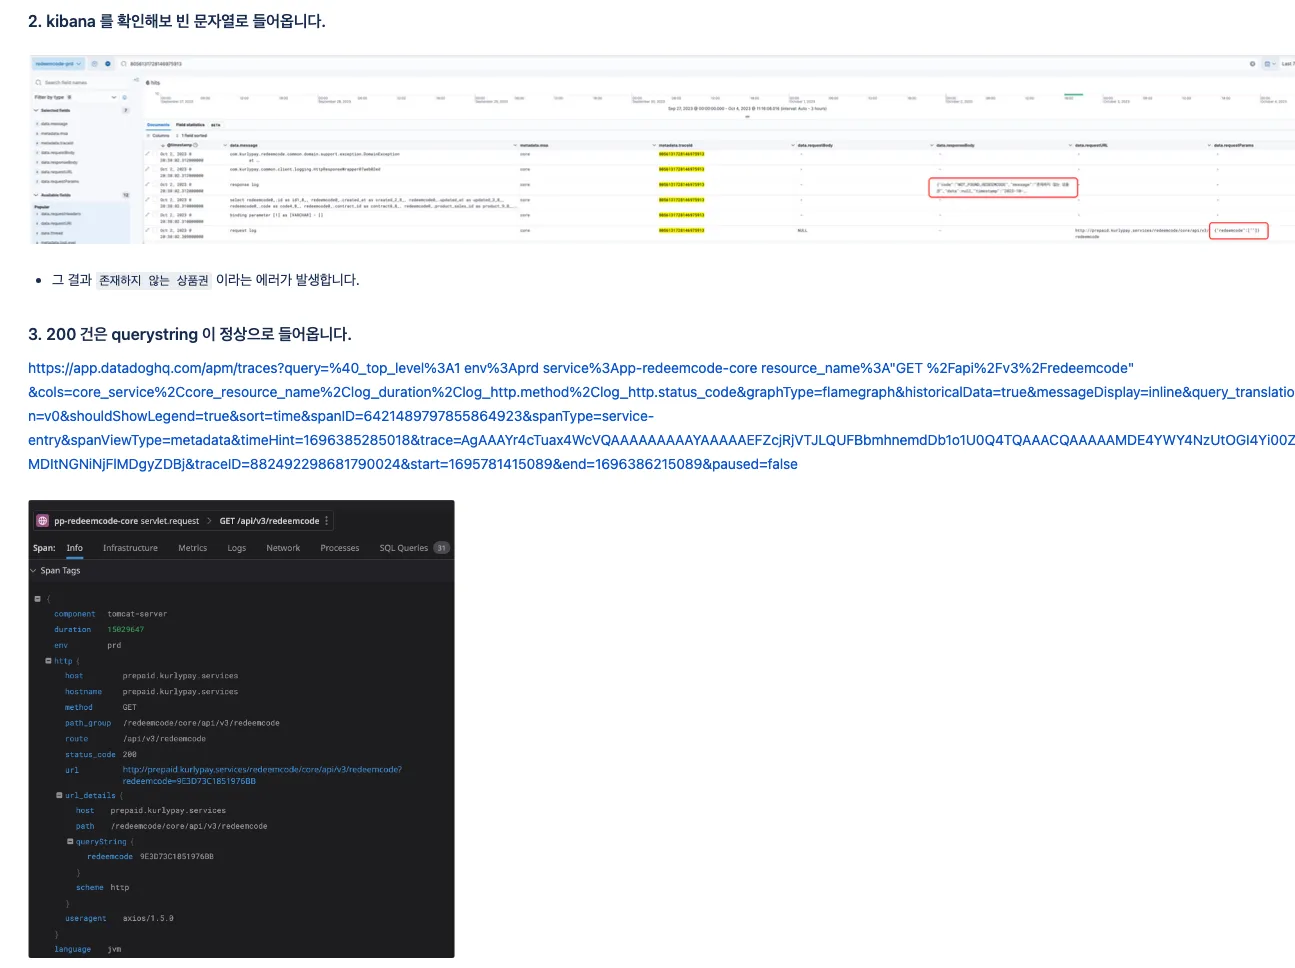Click the GET /api/v3/redeemcode breadcrumb
Viewport: 1295px width, 968px height.
[x=270, y=521]
